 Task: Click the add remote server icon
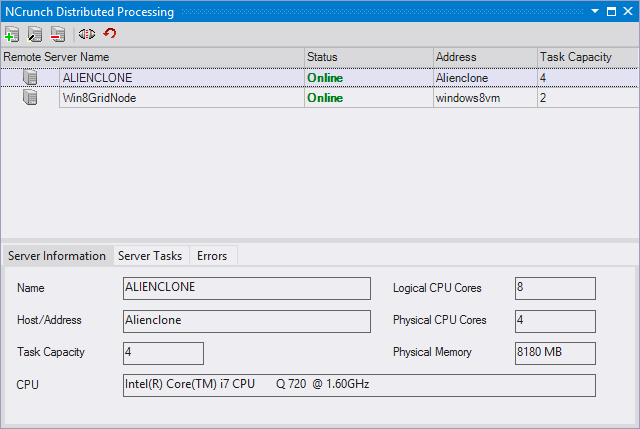click(x=12, y=34)
